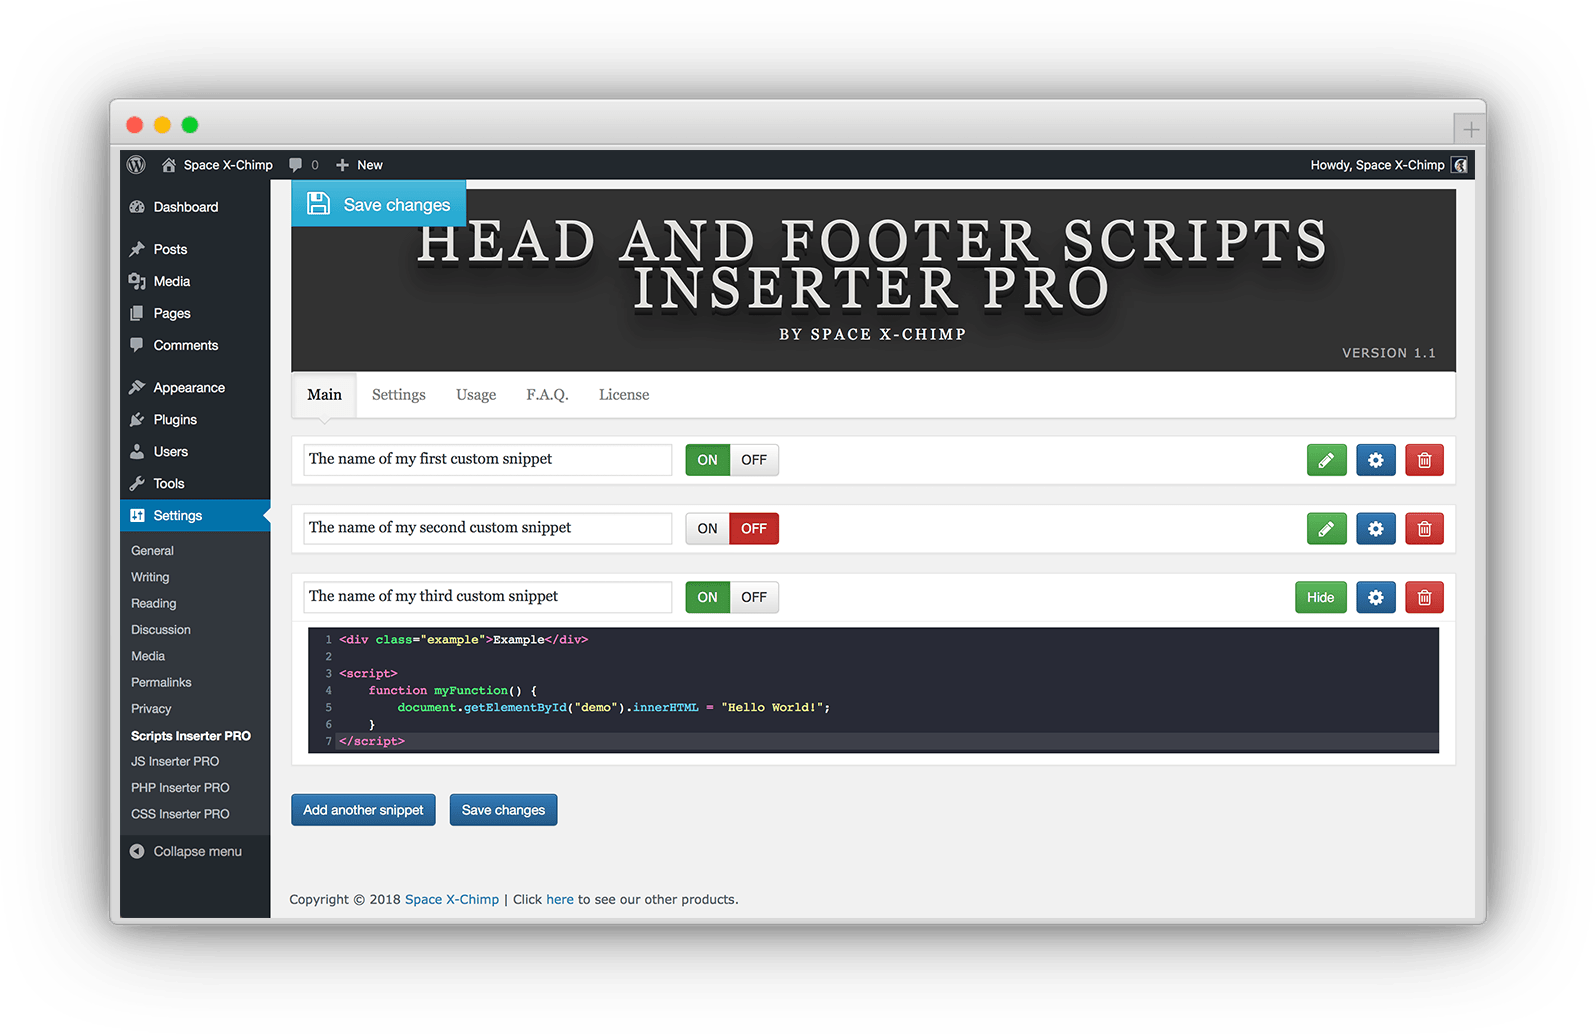Turn OFF the second custom snippet
Viewport: 1596px width, 1035px height.
click(754, 529)
